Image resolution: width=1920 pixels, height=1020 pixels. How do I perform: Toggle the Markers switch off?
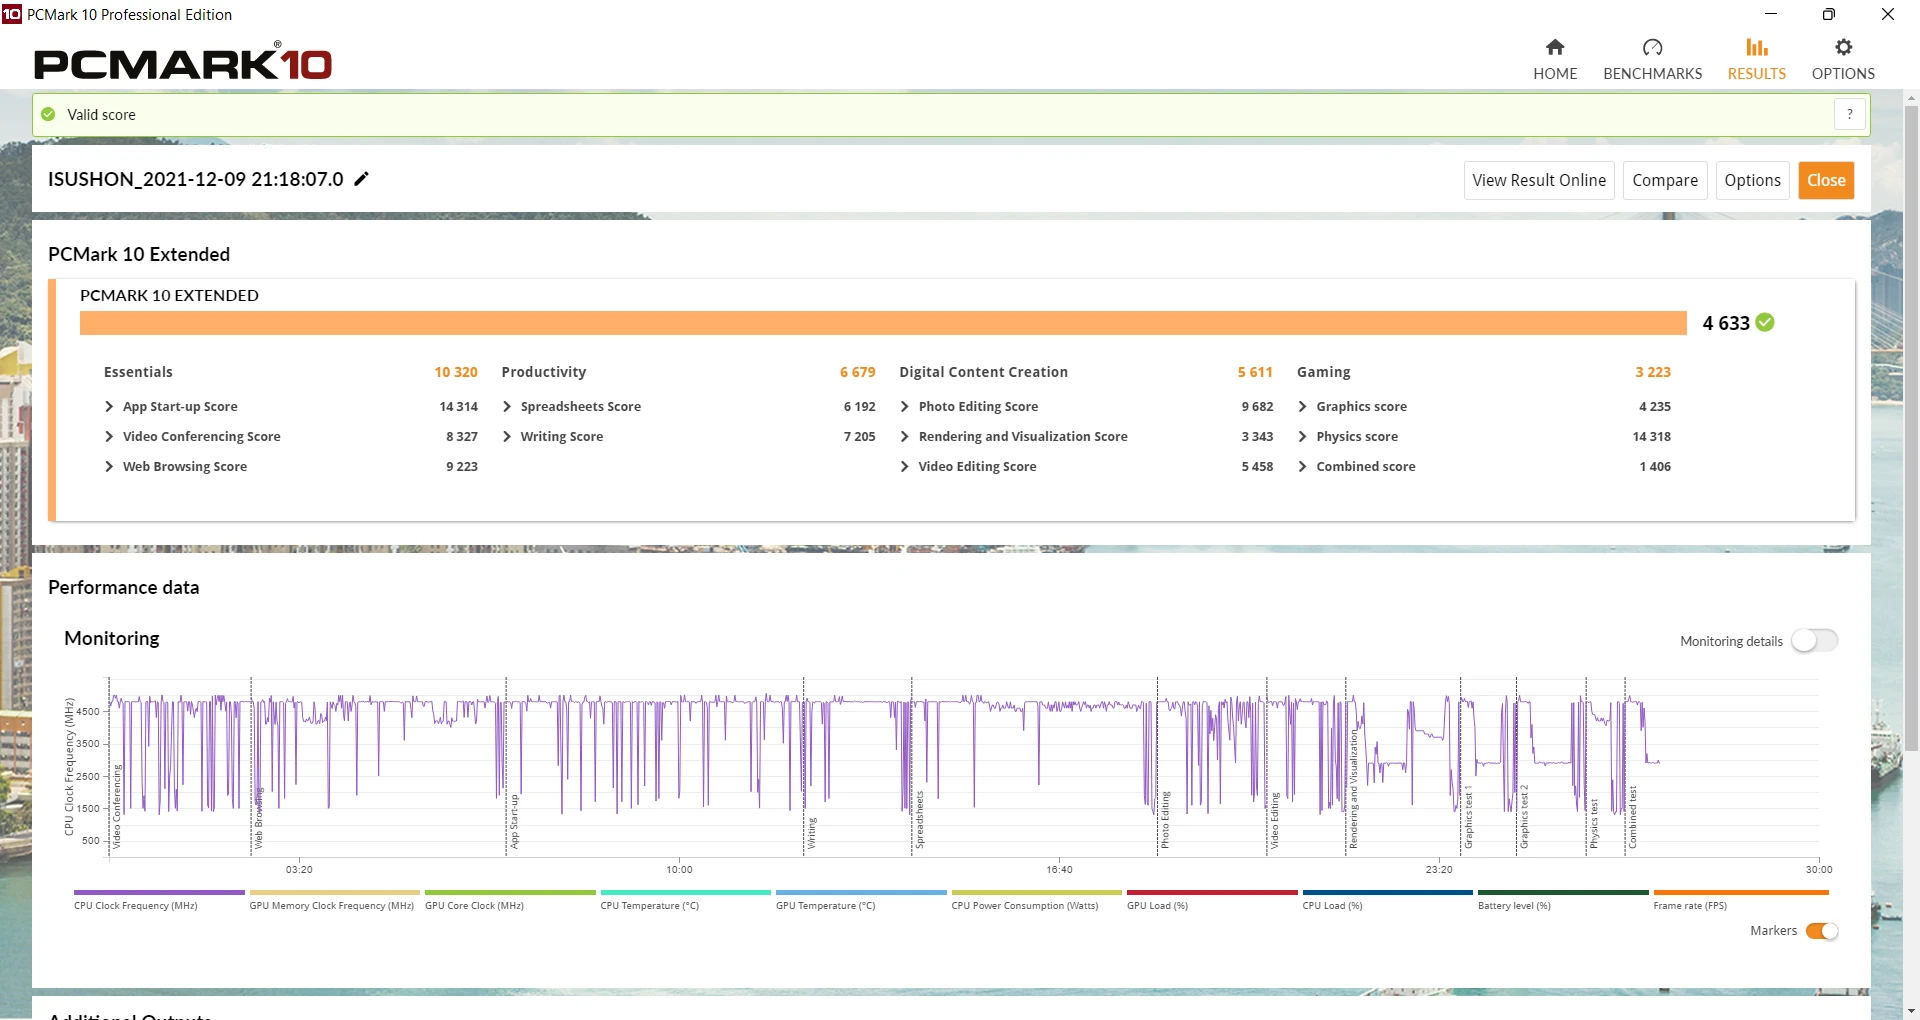[1822, 931]
